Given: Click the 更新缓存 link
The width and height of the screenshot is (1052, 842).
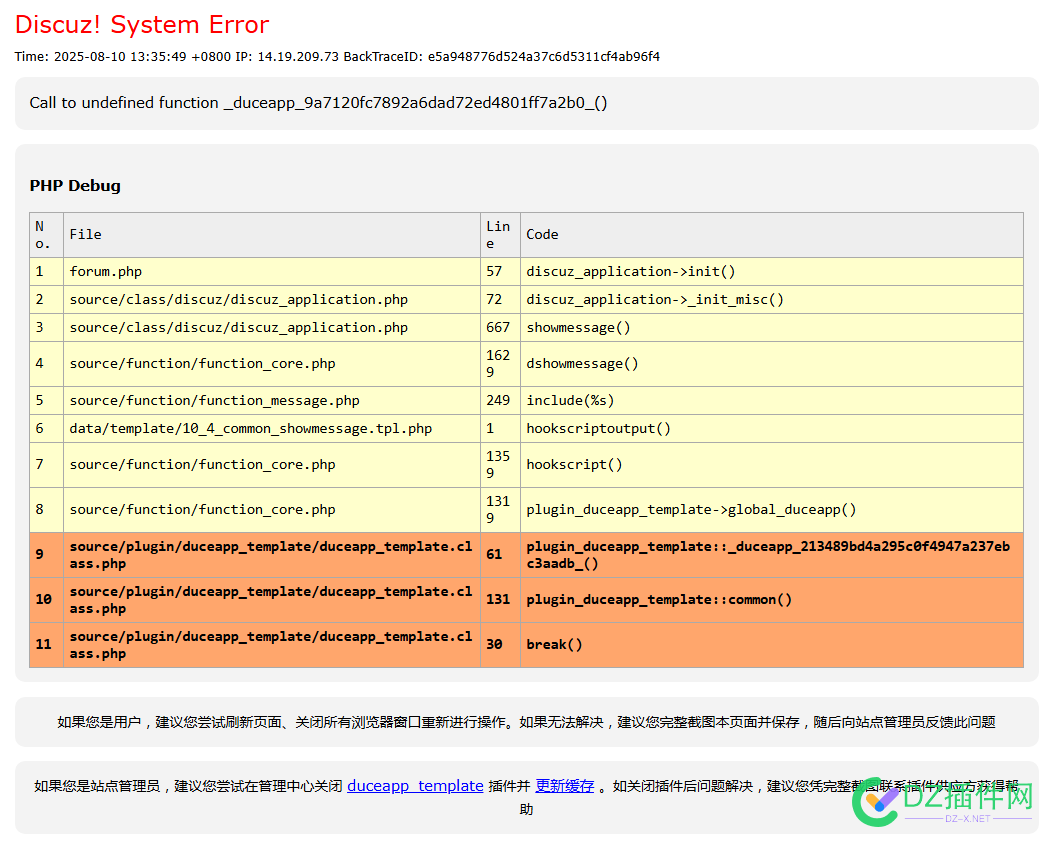Looking at the screenshot, I should coord(565,786).
